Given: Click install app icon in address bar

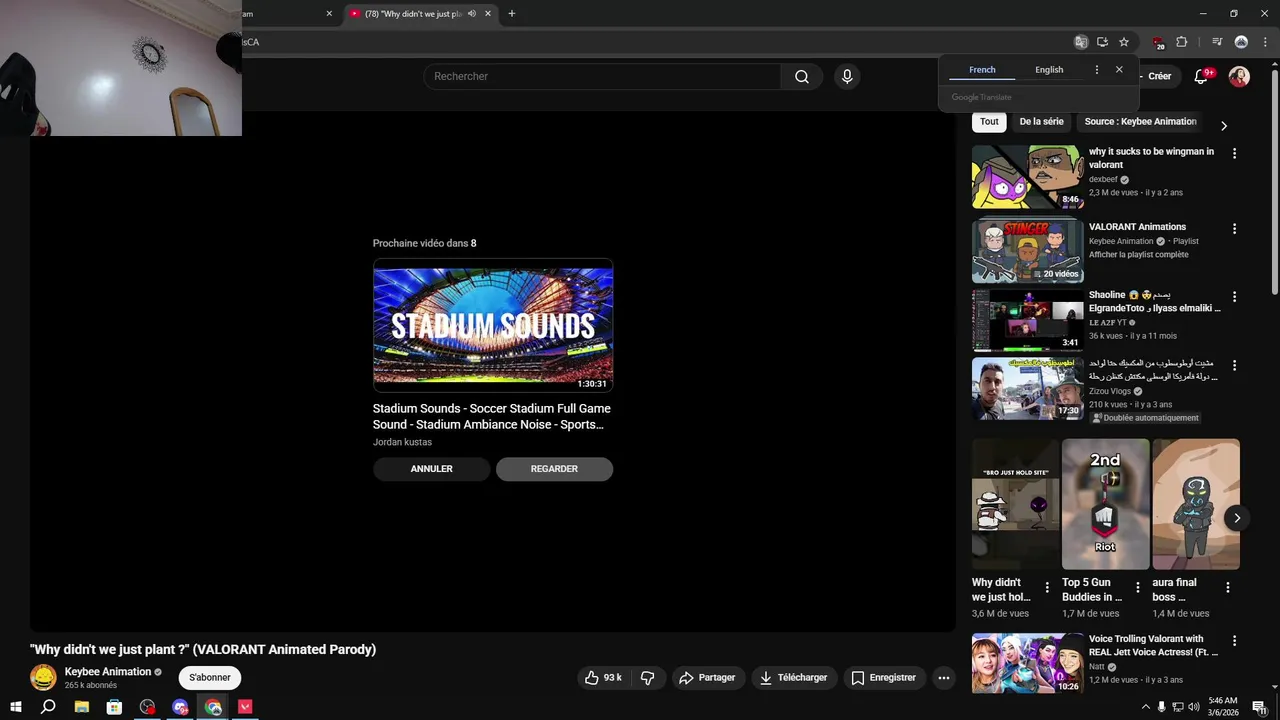Looking at the screenshot, I should (x=1102, y=42).
